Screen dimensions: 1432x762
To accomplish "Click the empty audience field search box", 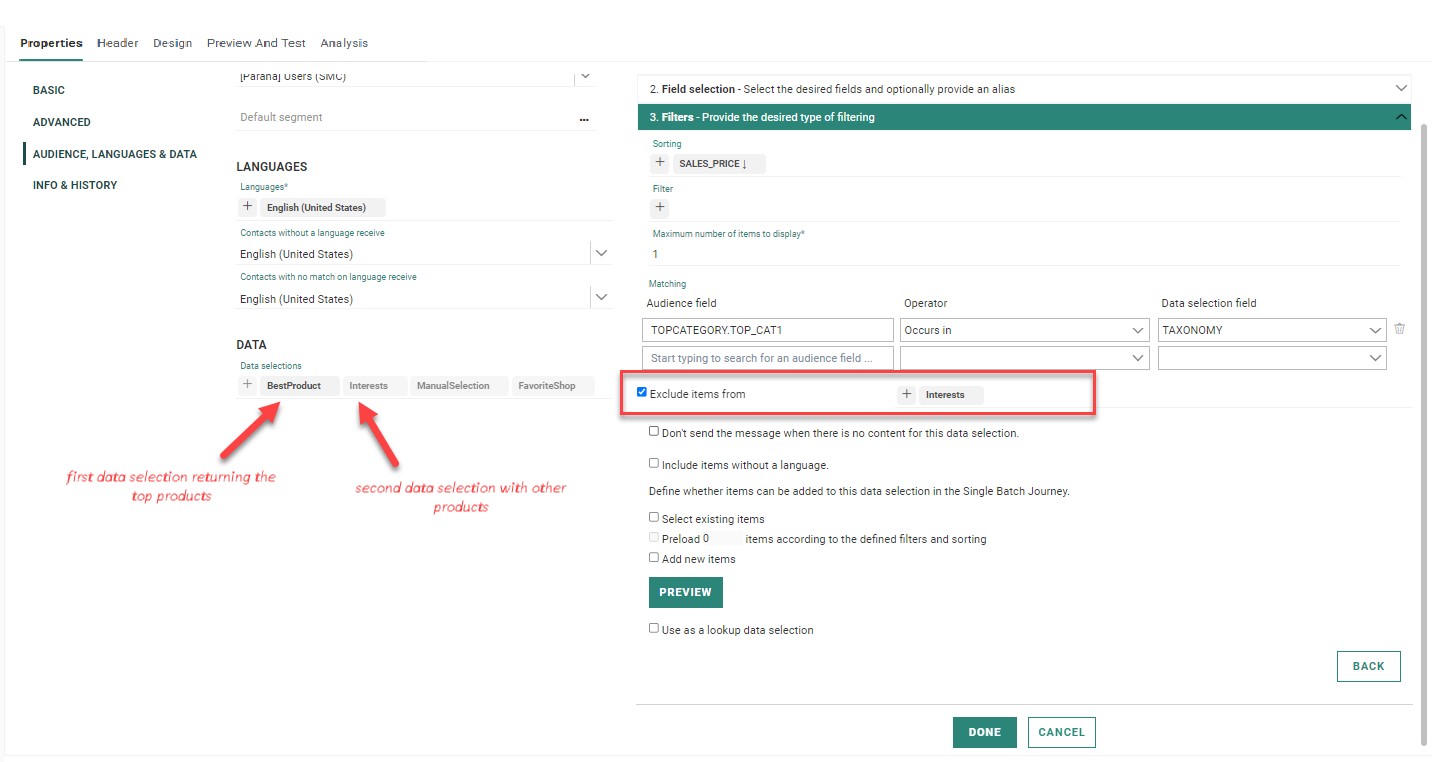I will (x=768, y=358).
